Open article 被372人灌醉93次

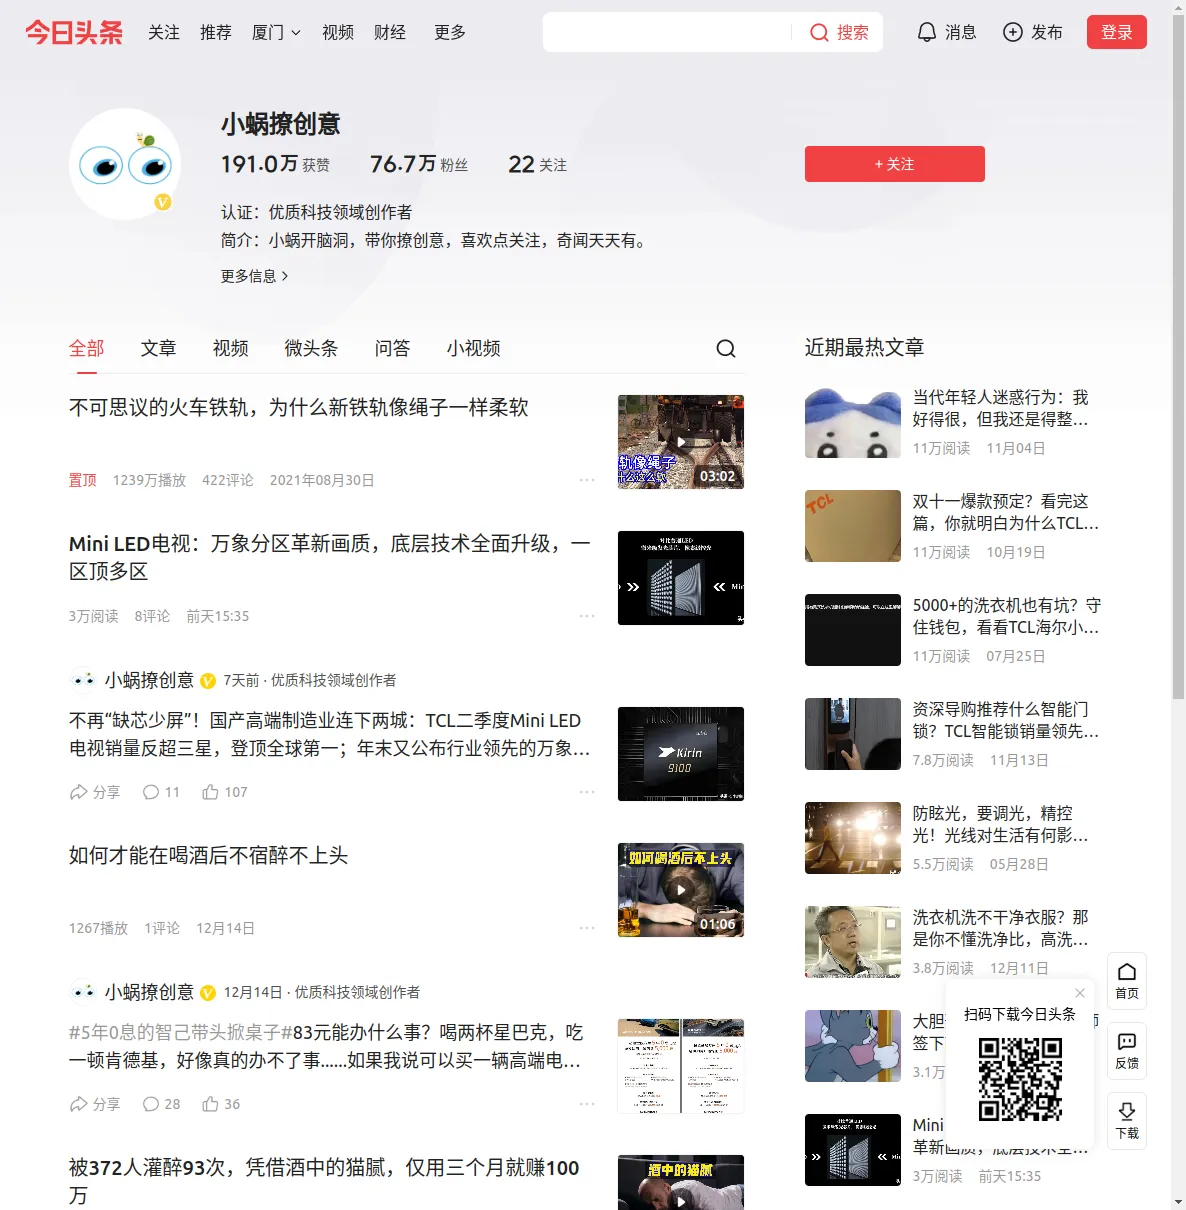pos(324,1181)
